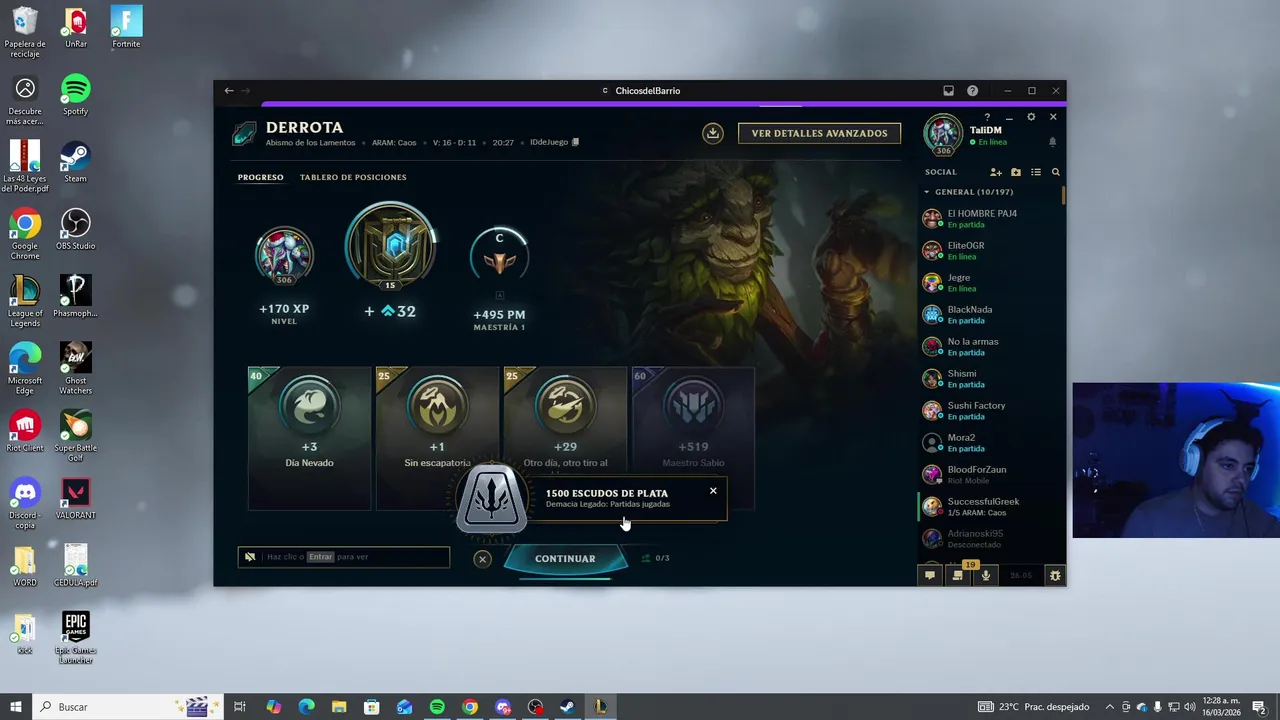This screenshot has height=720, width=1280.
Task: Click the Continuar button
Action: [x=565, y=559]
